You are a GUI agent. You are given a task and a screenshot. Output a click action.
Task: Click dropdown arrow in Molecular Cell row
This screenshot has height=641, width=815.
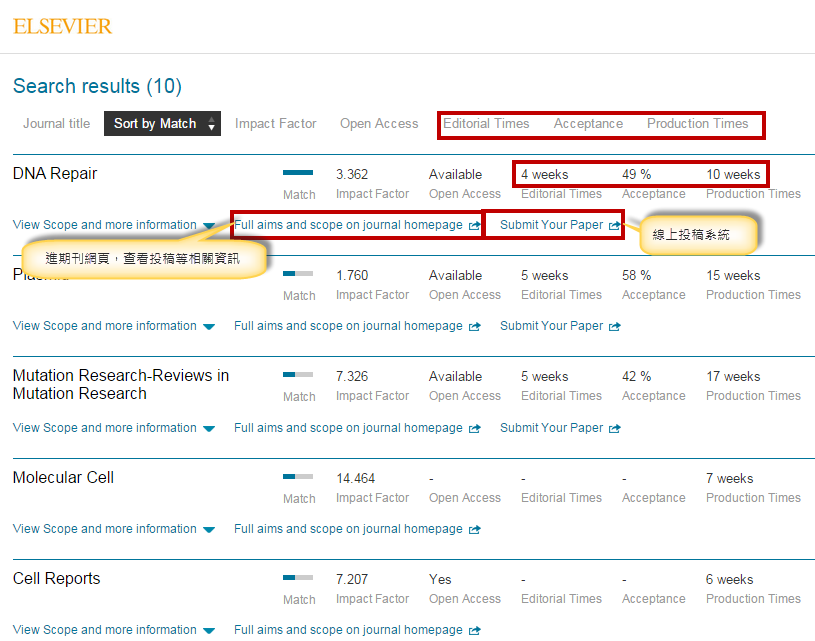coord(209,530)
